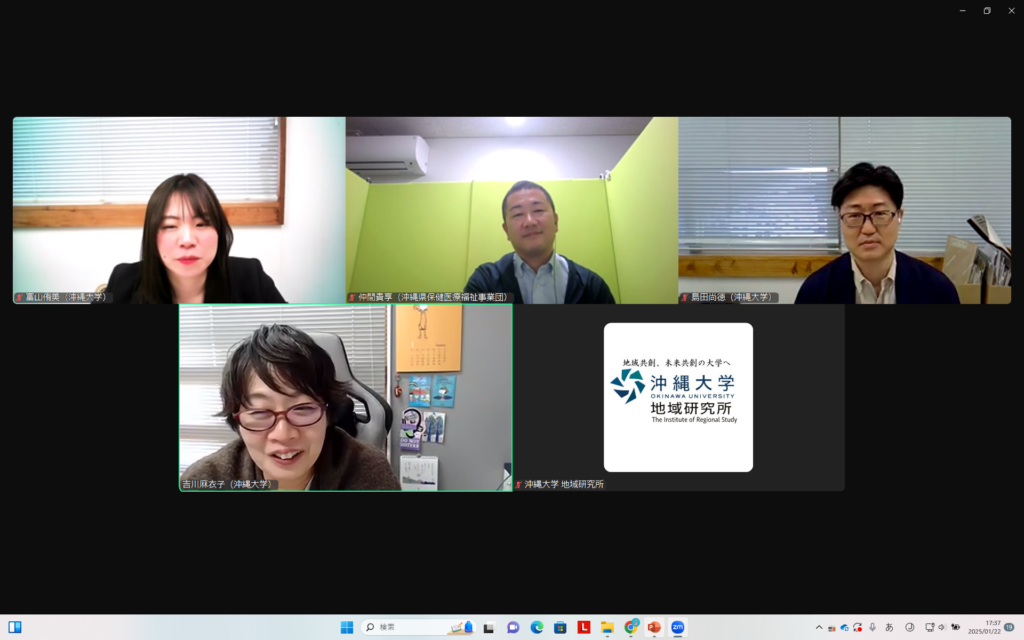
Task: Launch Google Chrome from the taskbar
Action: [x=631, y=627]
